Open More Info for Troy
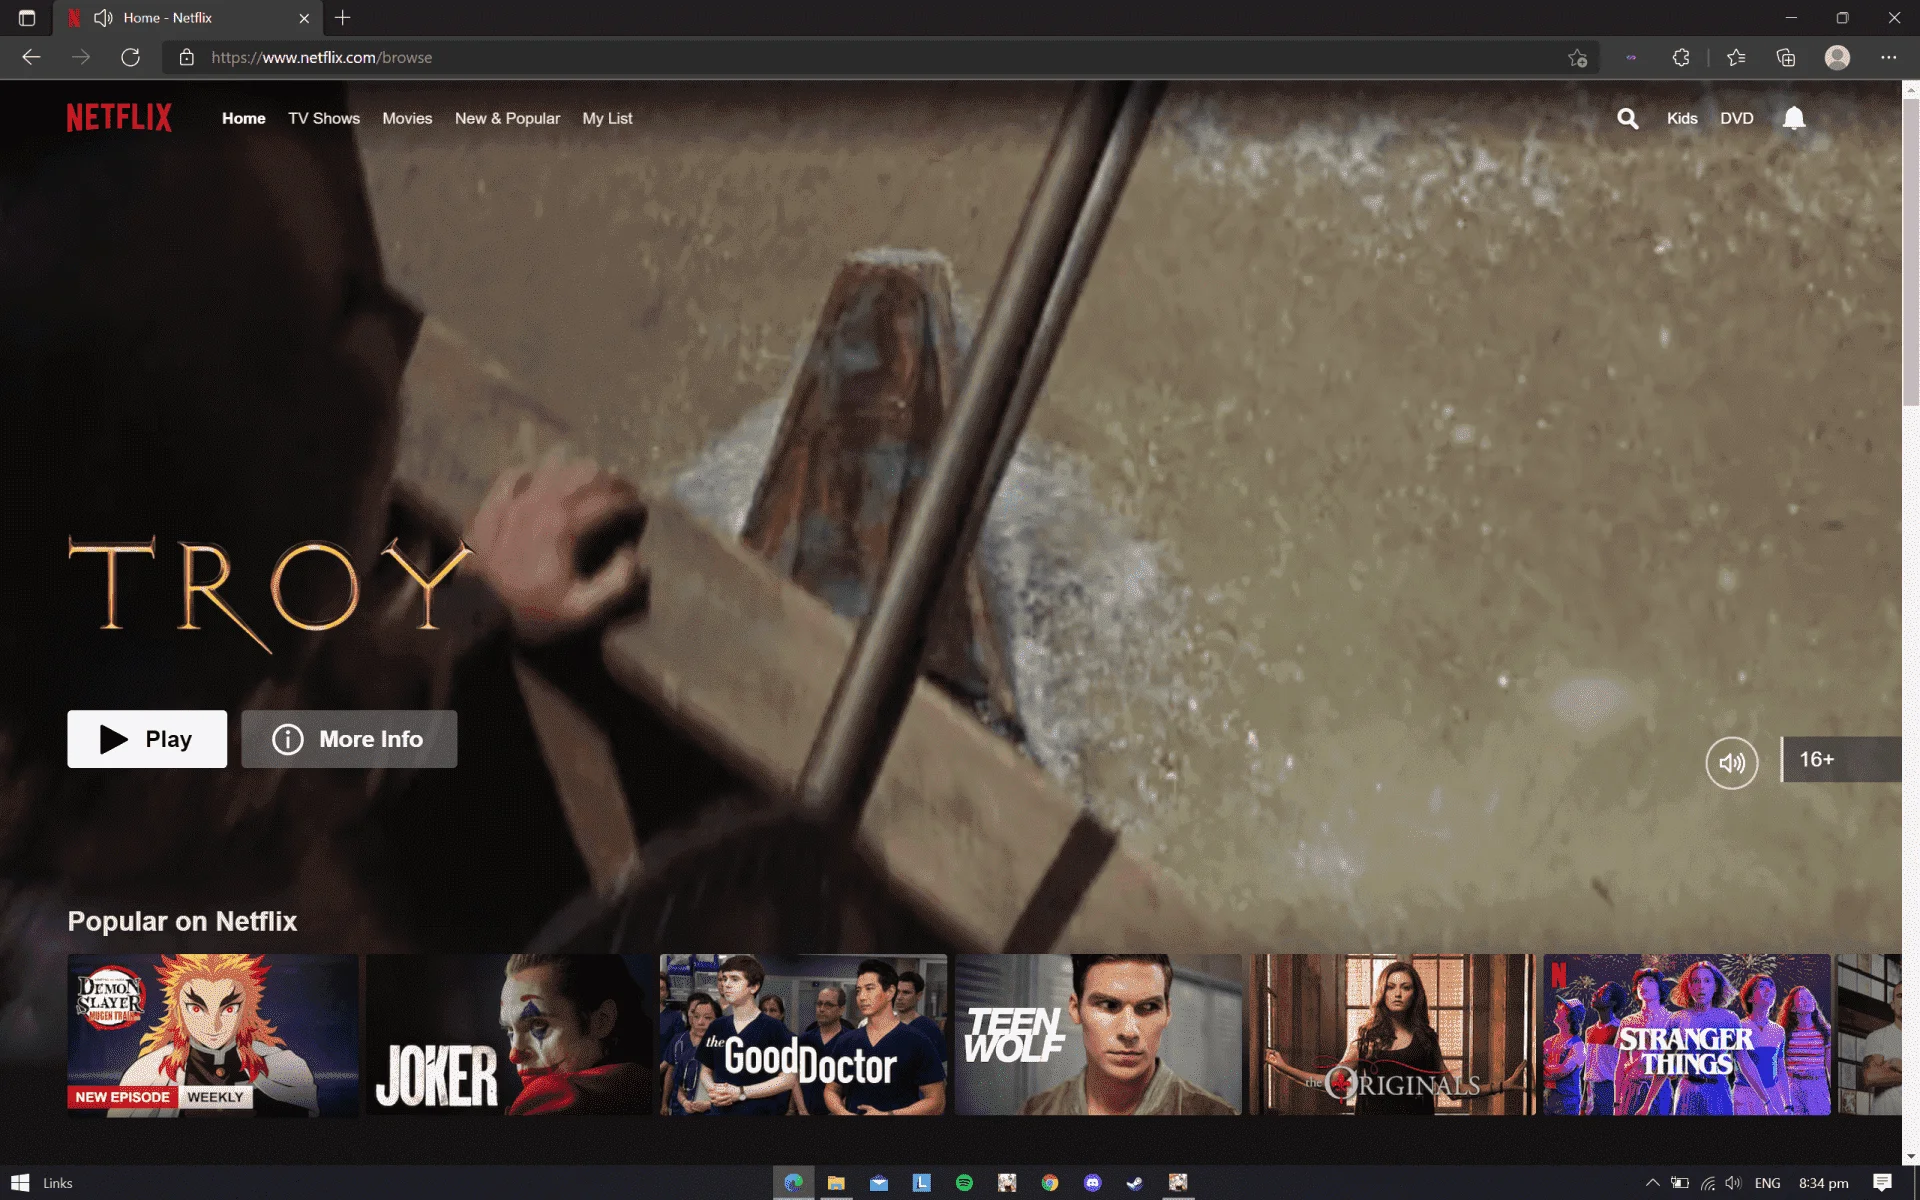Screen dimensions: 1920x1200 tap(349, 739)
